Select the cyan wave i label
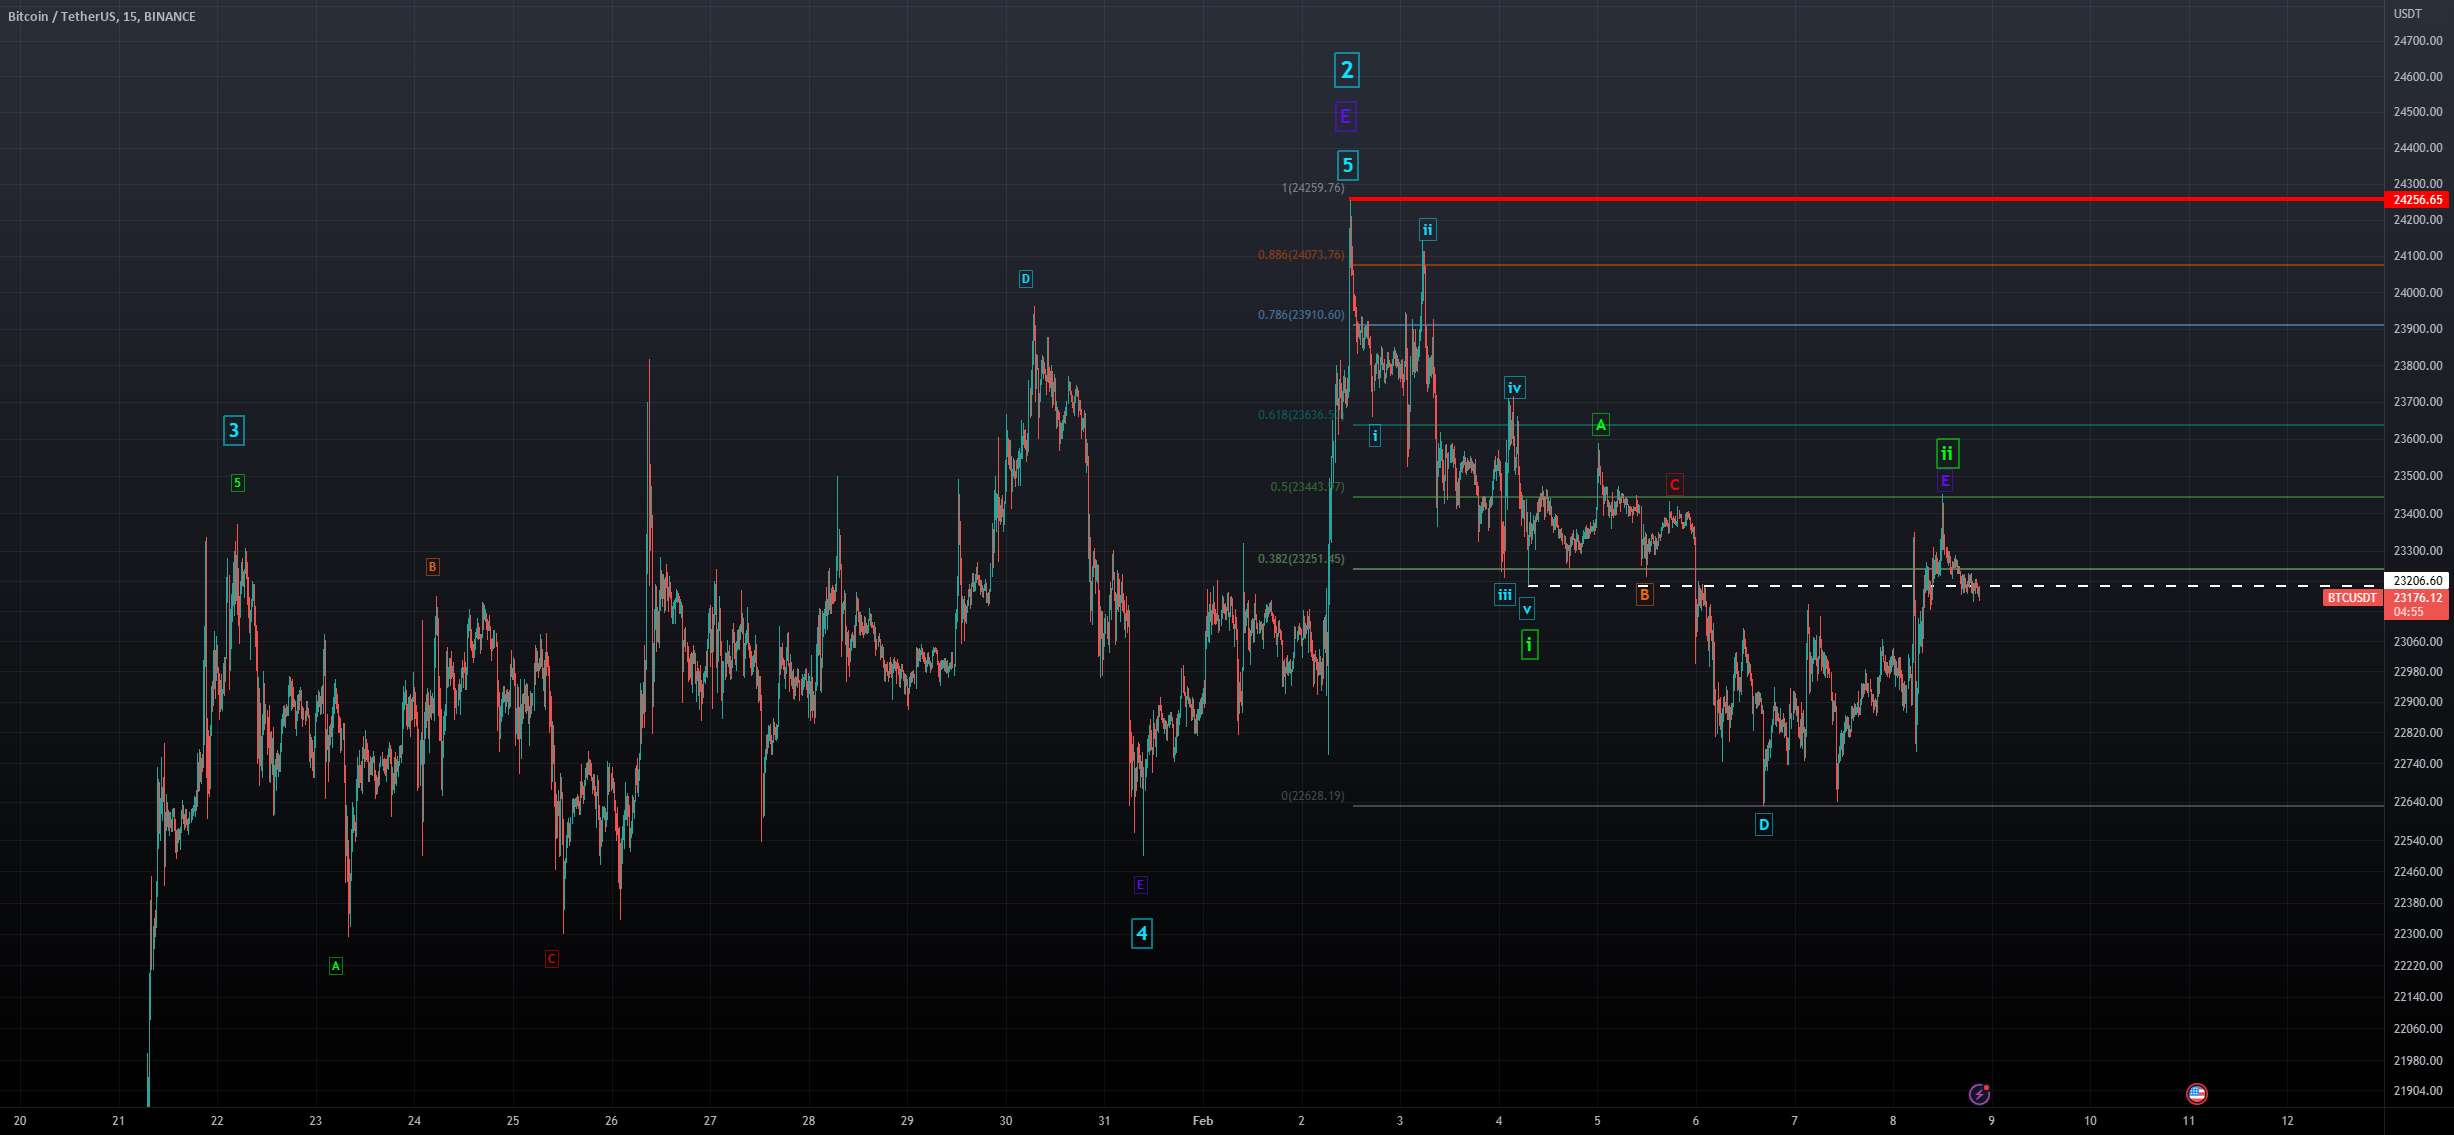 [1375, 436]
